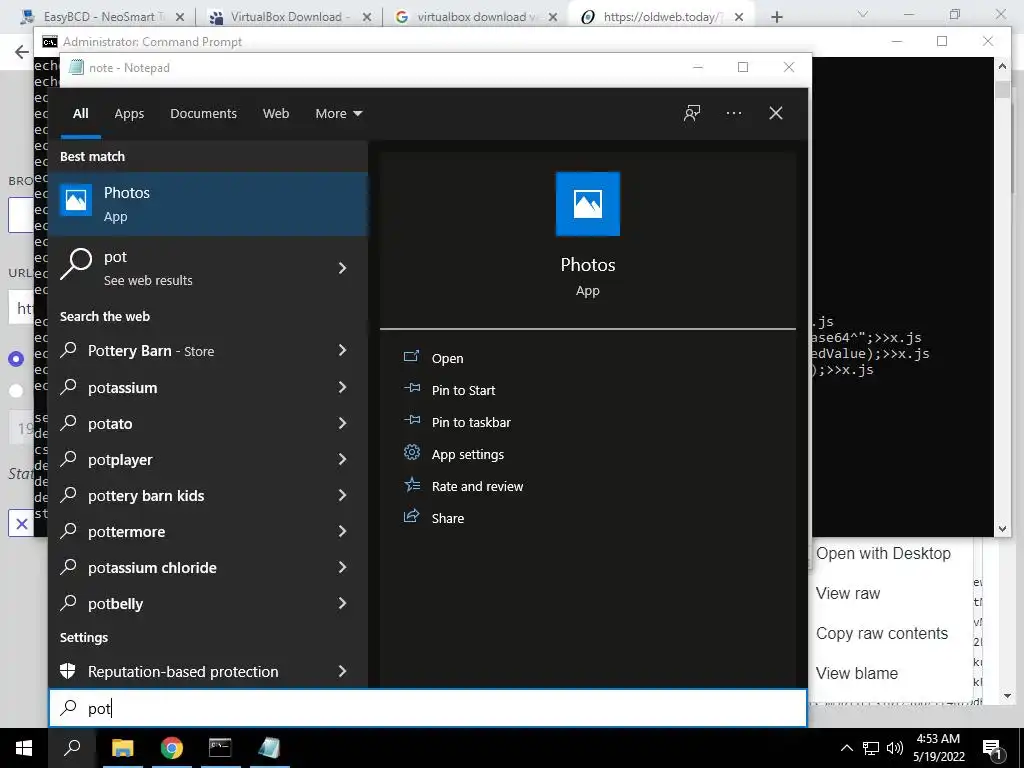Select the 'potassium' web suggestion
This screenshot has height=768, width=1024.
[208, 388]
